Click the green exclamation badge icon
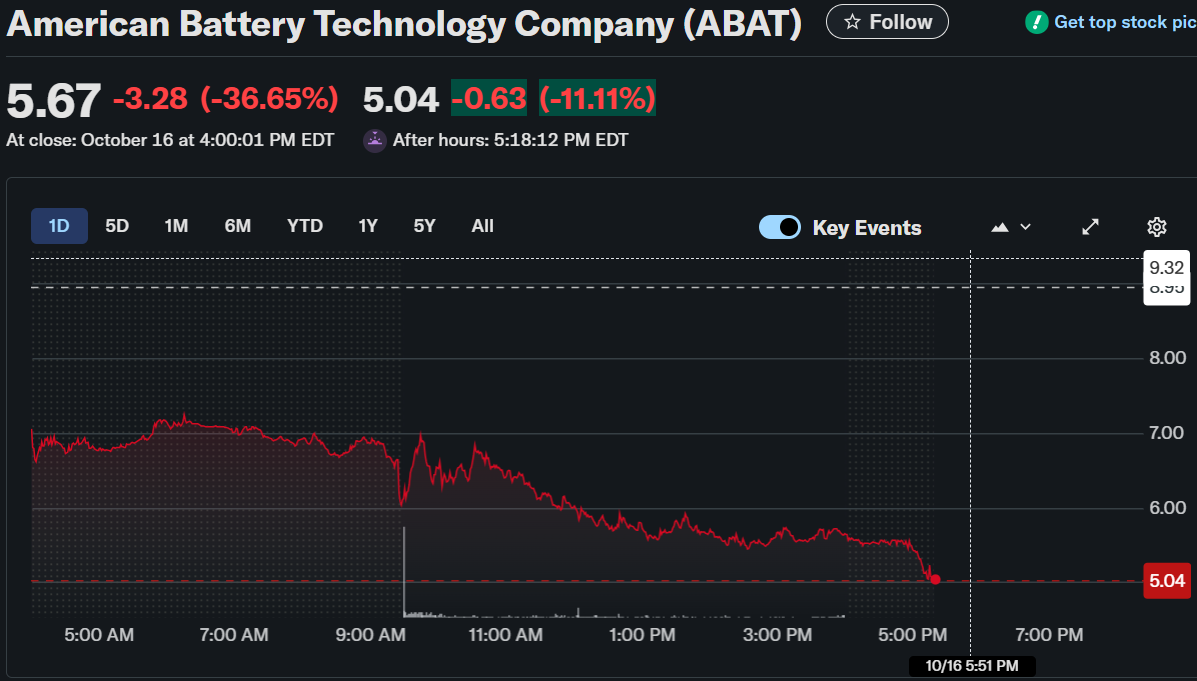The image size is (1197, 681). pos(1036,22)
